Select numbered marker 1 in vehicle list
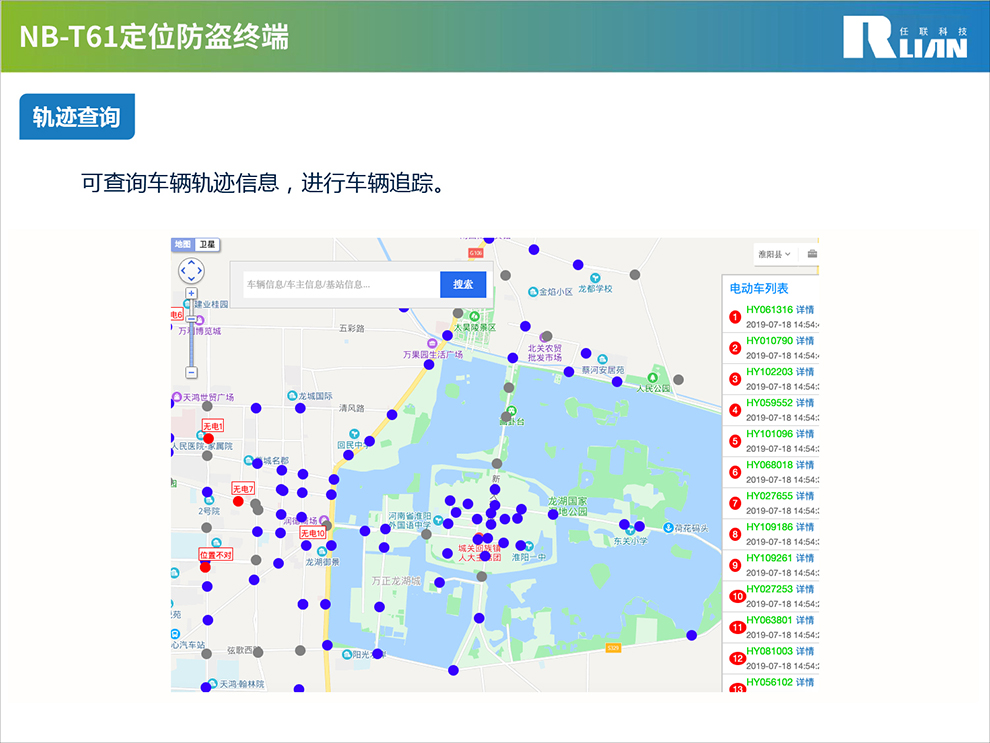 click(735, 318)
